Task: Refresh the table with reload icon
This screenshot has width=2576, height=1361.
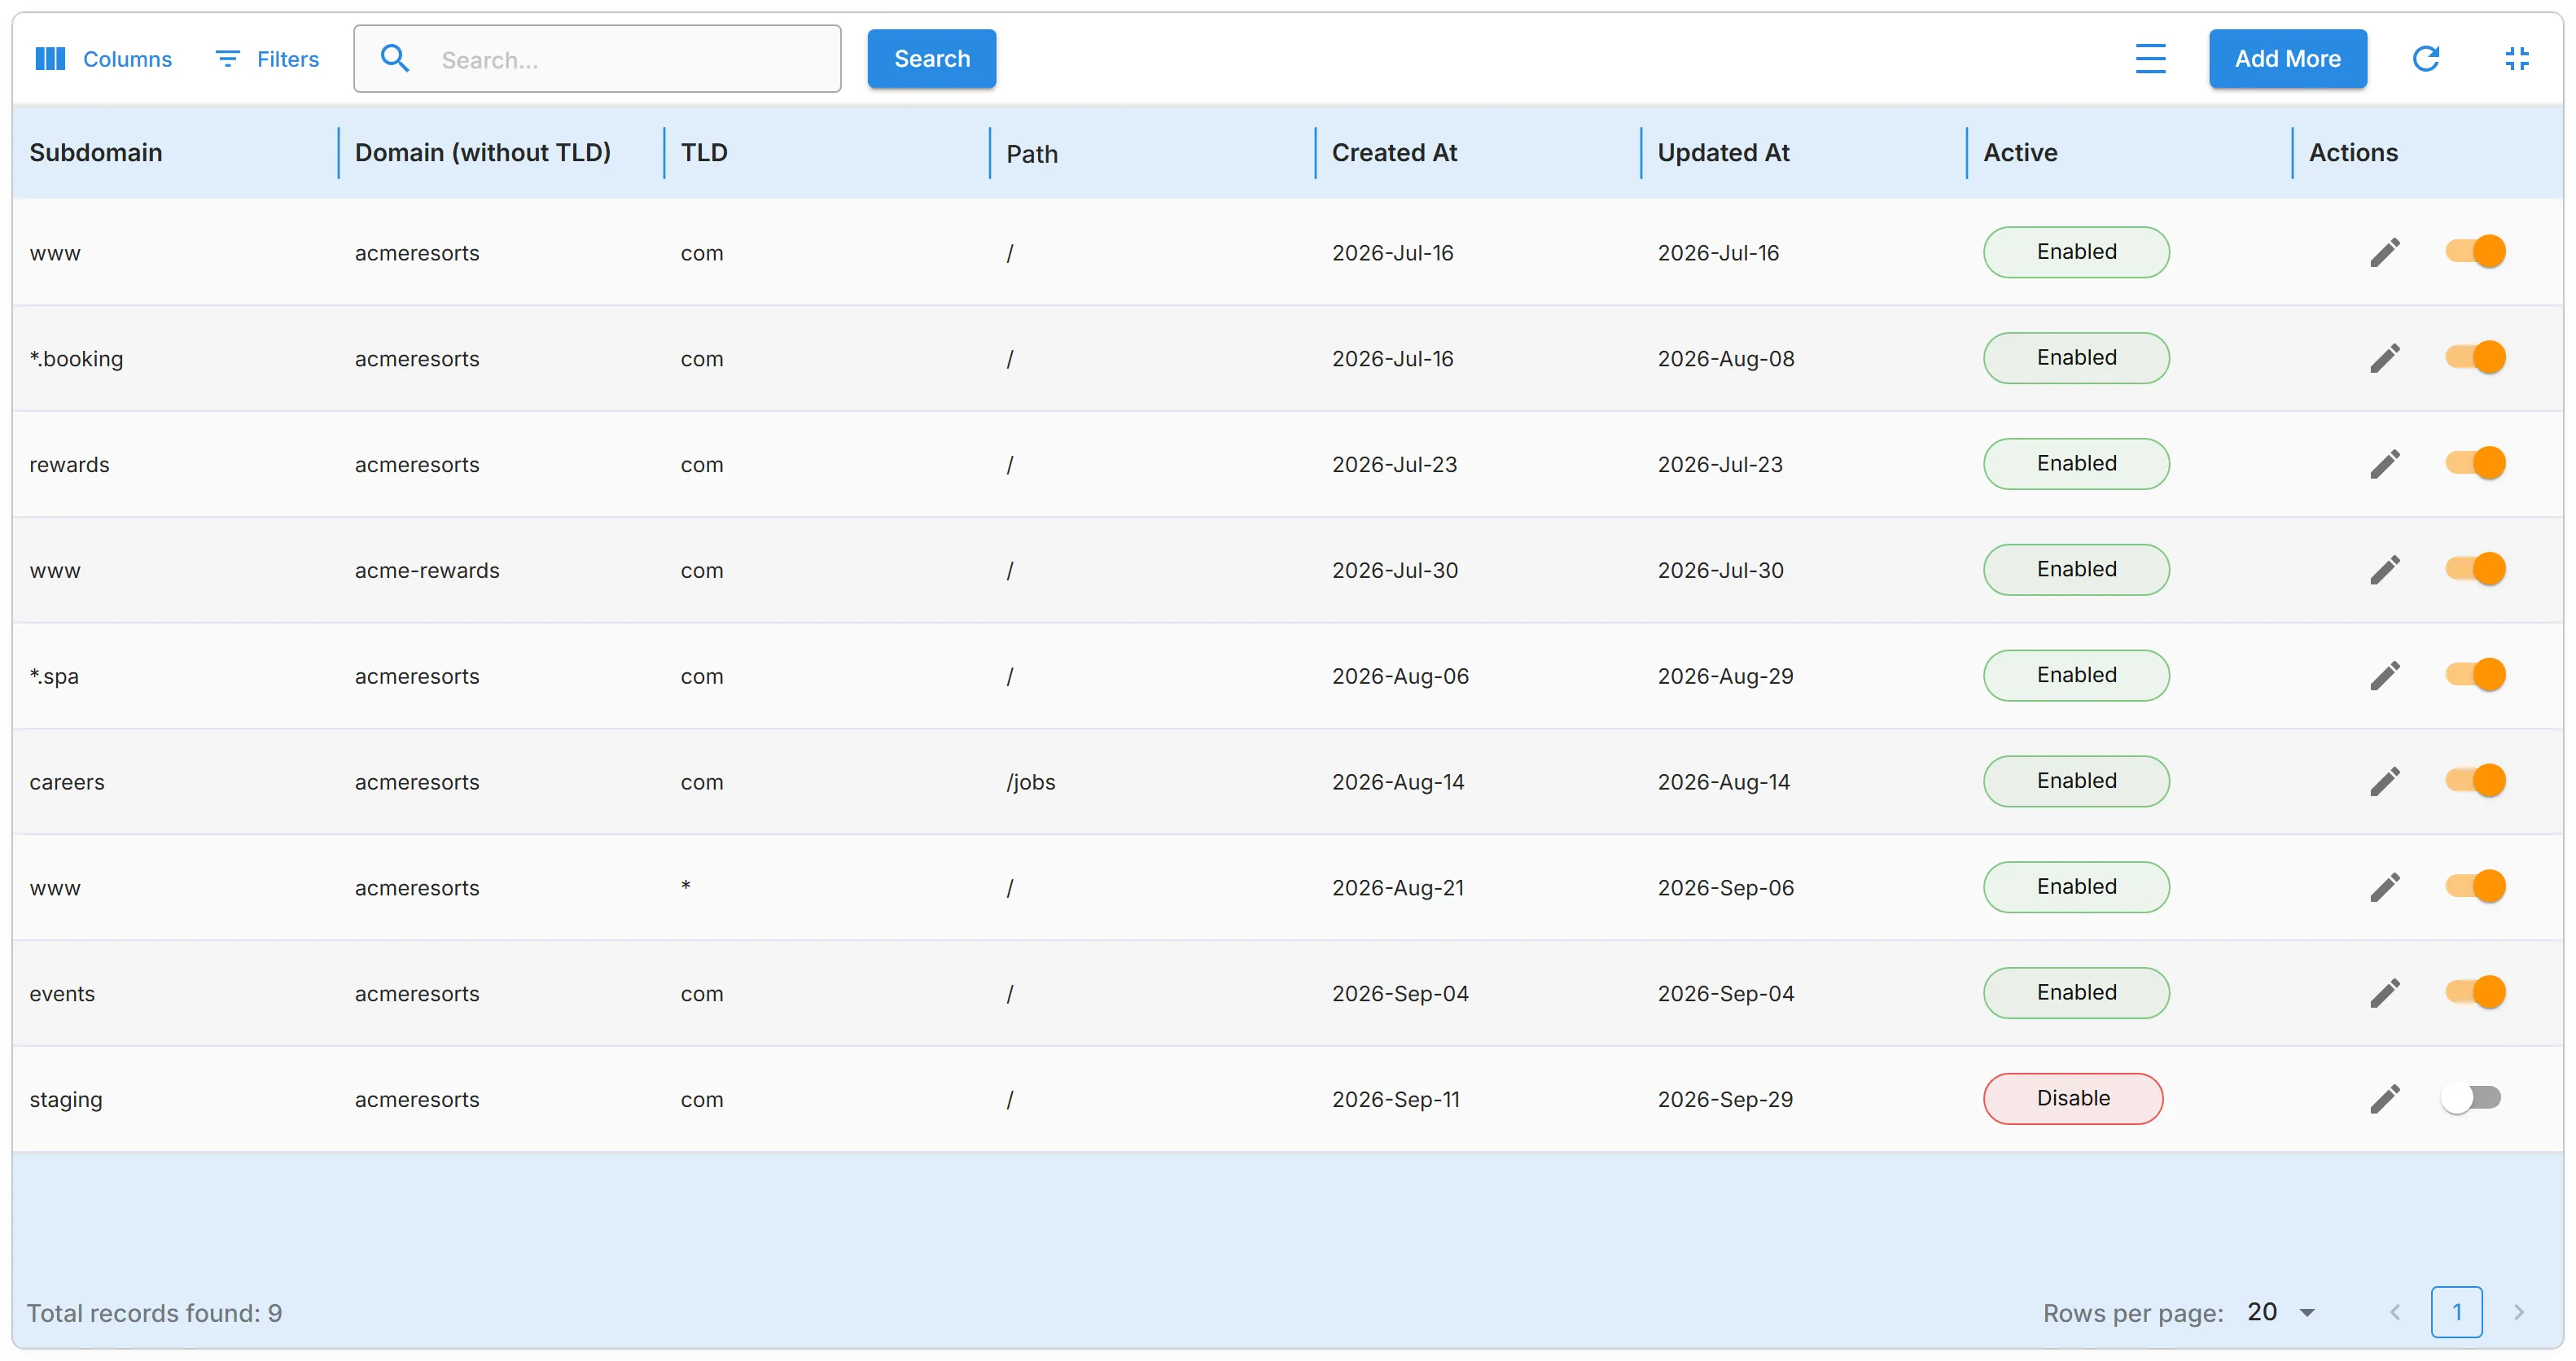Action: tap(2426, 59)
